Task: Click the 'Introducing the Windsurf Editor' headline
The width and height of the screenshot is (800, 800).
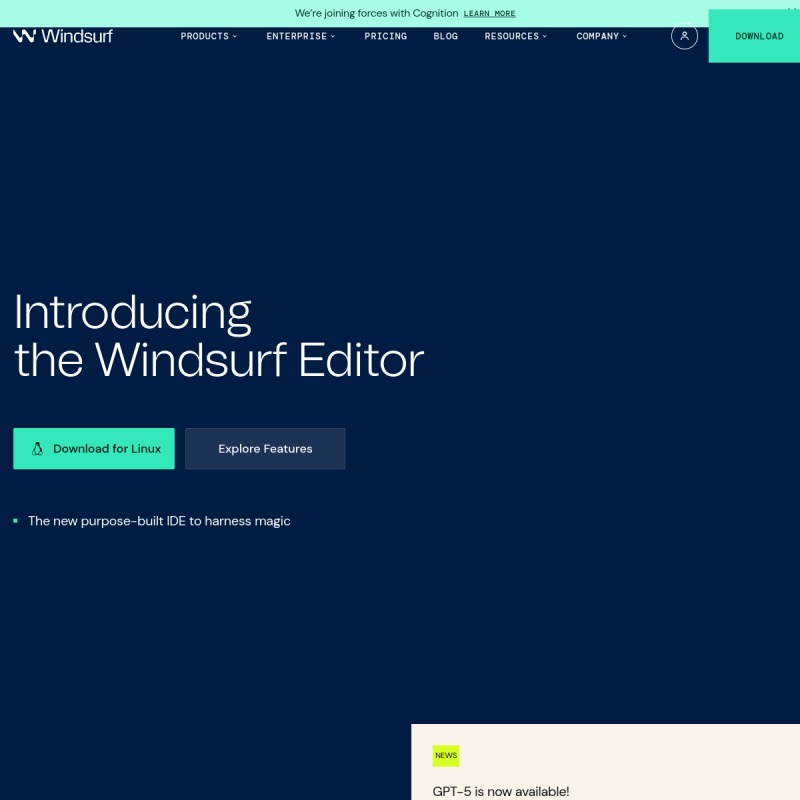Action: [x=219, y=336]
